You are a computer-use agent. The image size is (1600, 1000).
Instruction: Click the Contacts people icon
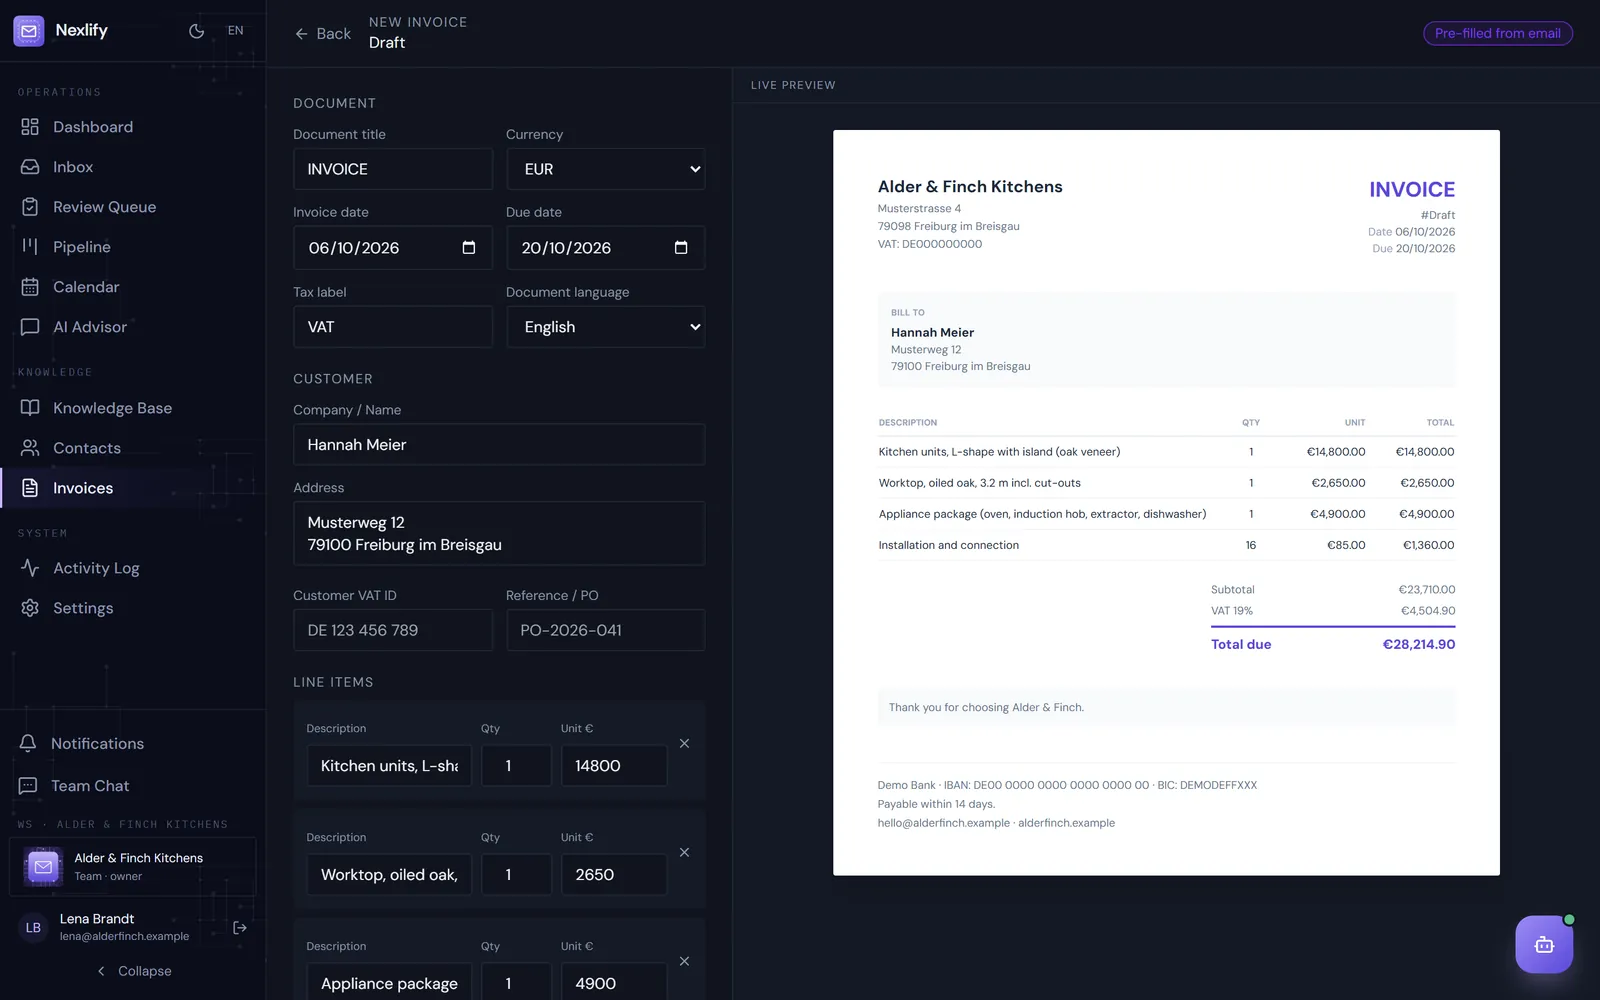[30, 448]
